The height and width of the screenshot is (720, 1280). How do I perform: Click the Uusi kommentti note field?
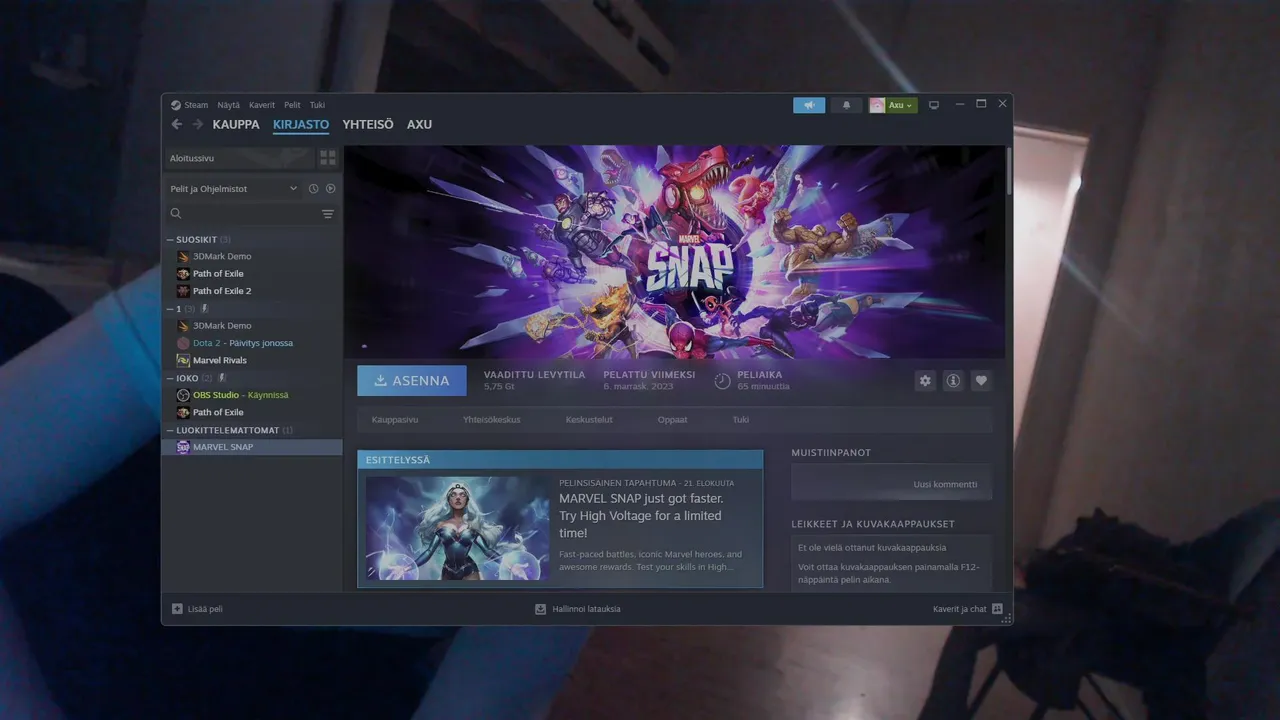point(892,484)
